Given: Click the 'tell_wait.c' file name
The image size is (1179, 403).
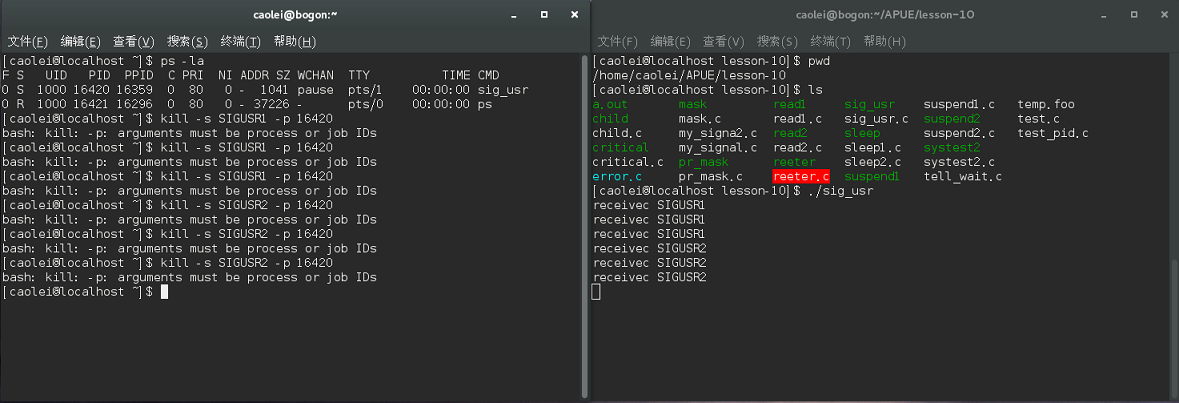Looking at the screenshot, I should pos(962,177).
